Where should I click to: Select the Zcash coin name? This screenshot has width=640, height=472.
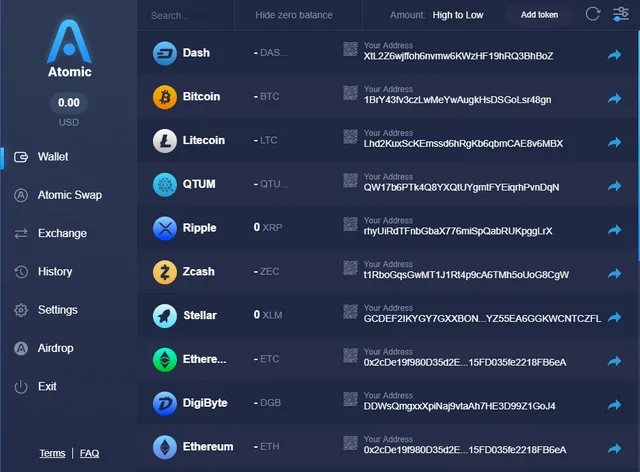pyautogui.click(x=198, y=272)
